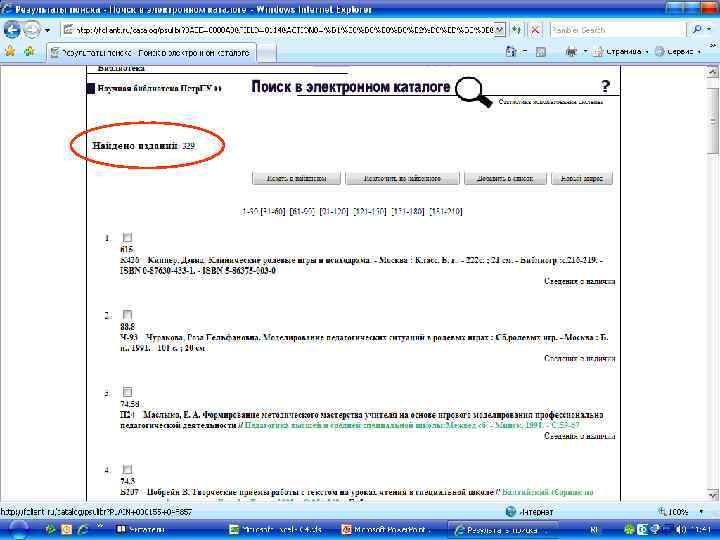Tick the checkbox for result 3
Viewport: 720px width, 540px height.
pos(127,392)
